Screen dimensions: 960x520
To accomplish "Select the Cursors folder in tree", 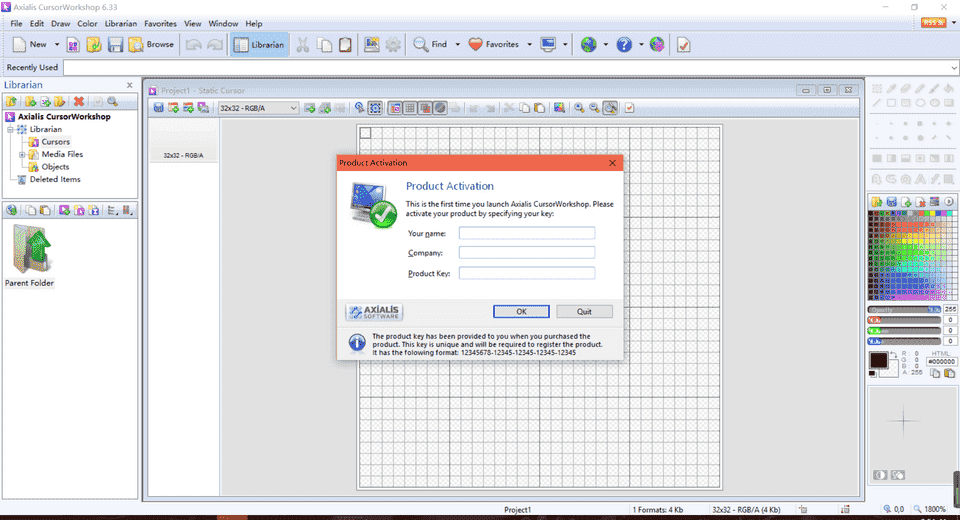I will point(55,141).
